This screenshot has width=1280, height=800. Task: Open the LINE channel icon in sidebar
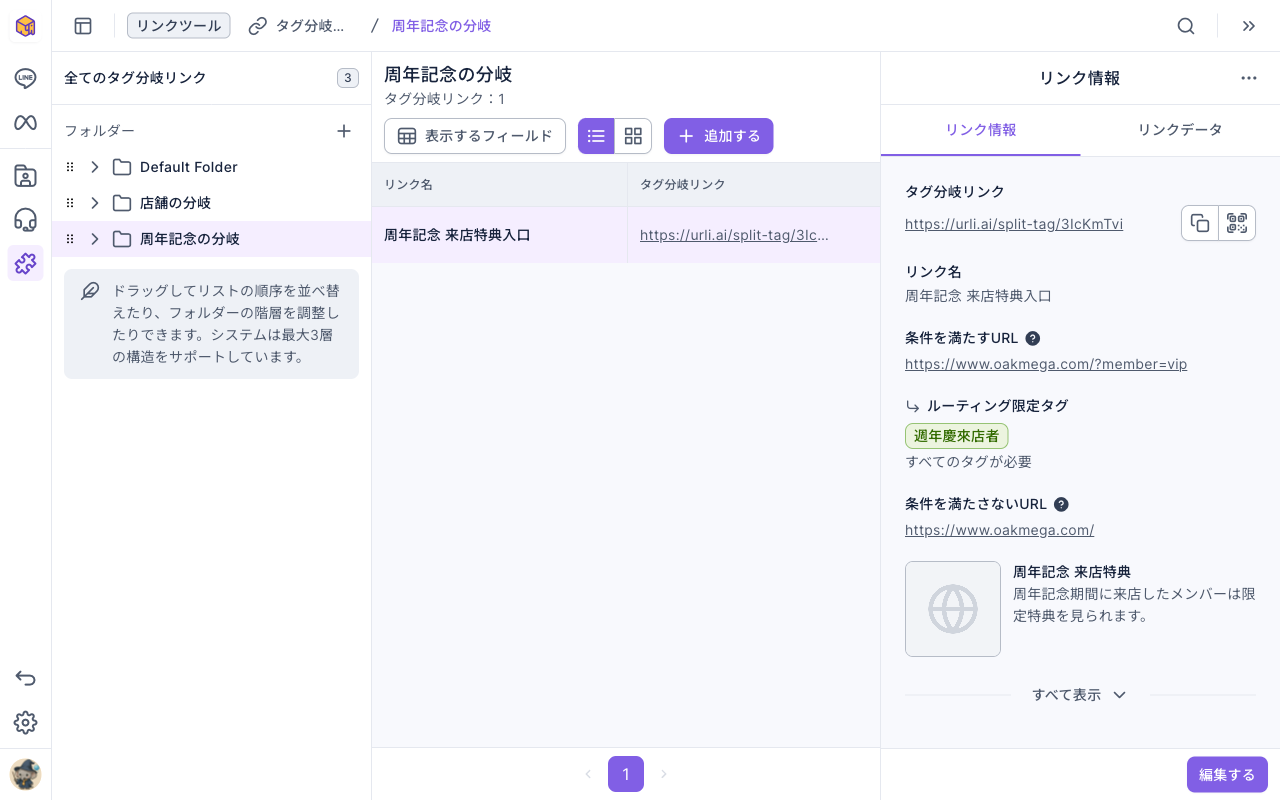click(25, 78)
